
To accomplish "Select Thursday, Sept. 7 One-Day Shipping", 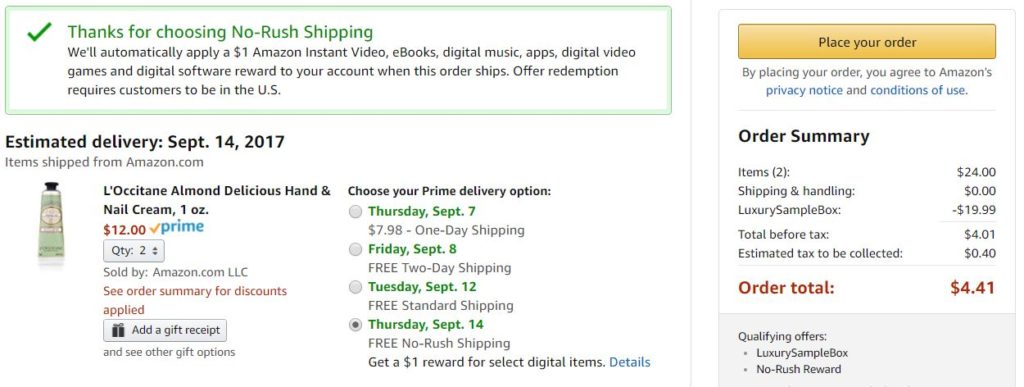I will (355, 211).
